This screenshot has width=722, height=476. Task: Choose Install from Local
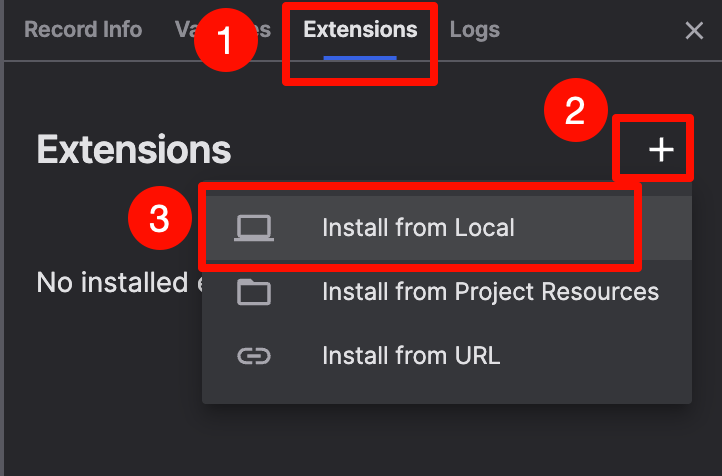click(418, 228)
